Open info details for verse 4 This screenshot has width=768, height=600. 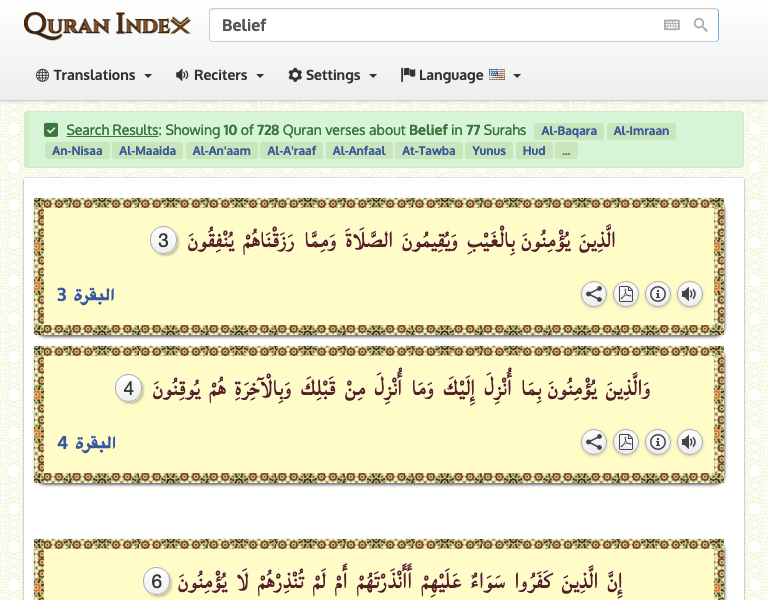click(657, 442)
